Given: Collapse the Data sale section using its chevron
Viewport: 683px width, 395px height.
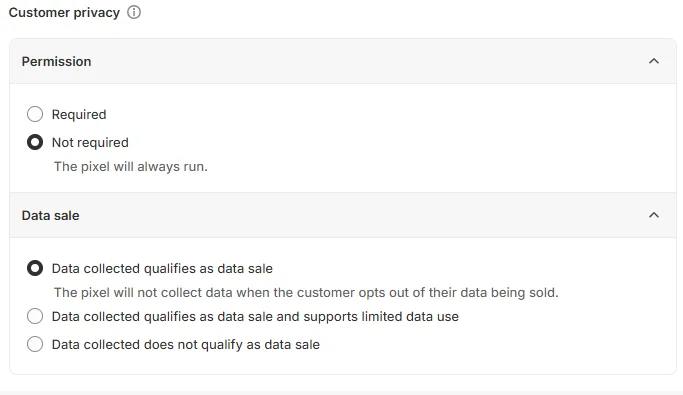Looking at the screenshot, I should tap(654, 215).
